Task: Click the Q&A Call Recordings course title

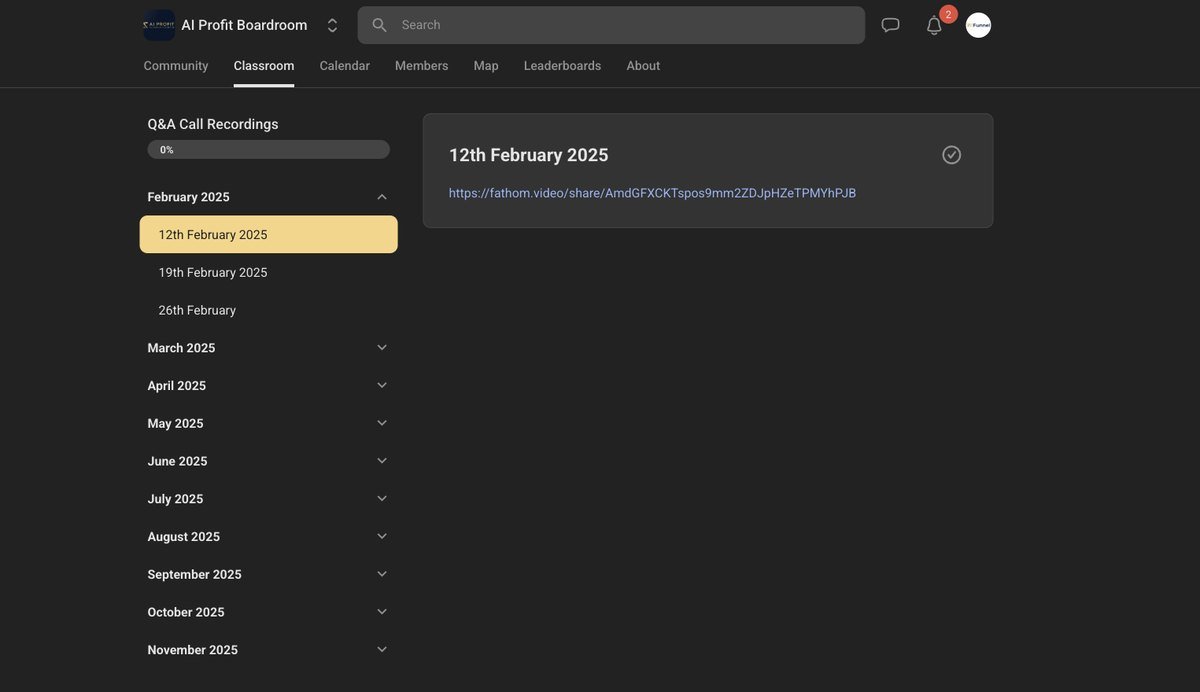Action: (x=213, y=124)
